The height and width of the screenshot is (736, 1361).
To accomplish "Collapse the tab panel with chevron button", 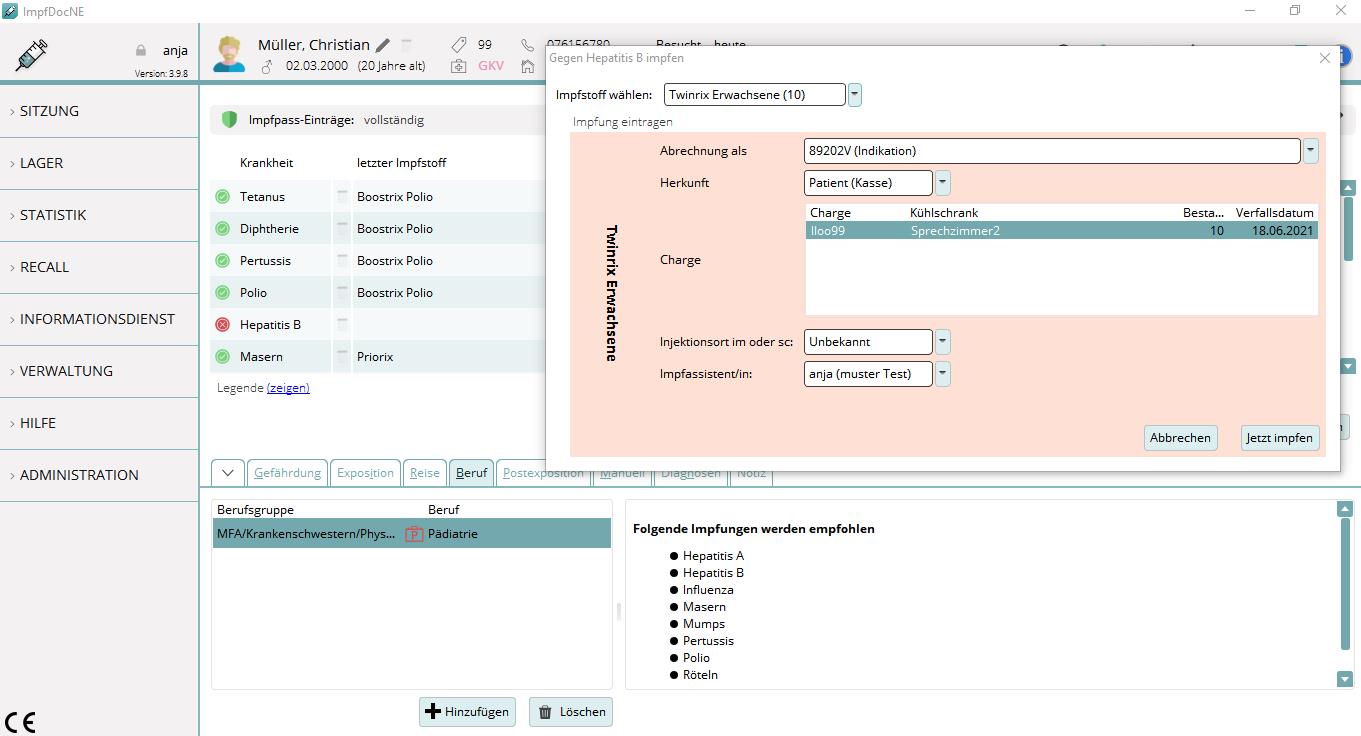I will click(228, 473).
